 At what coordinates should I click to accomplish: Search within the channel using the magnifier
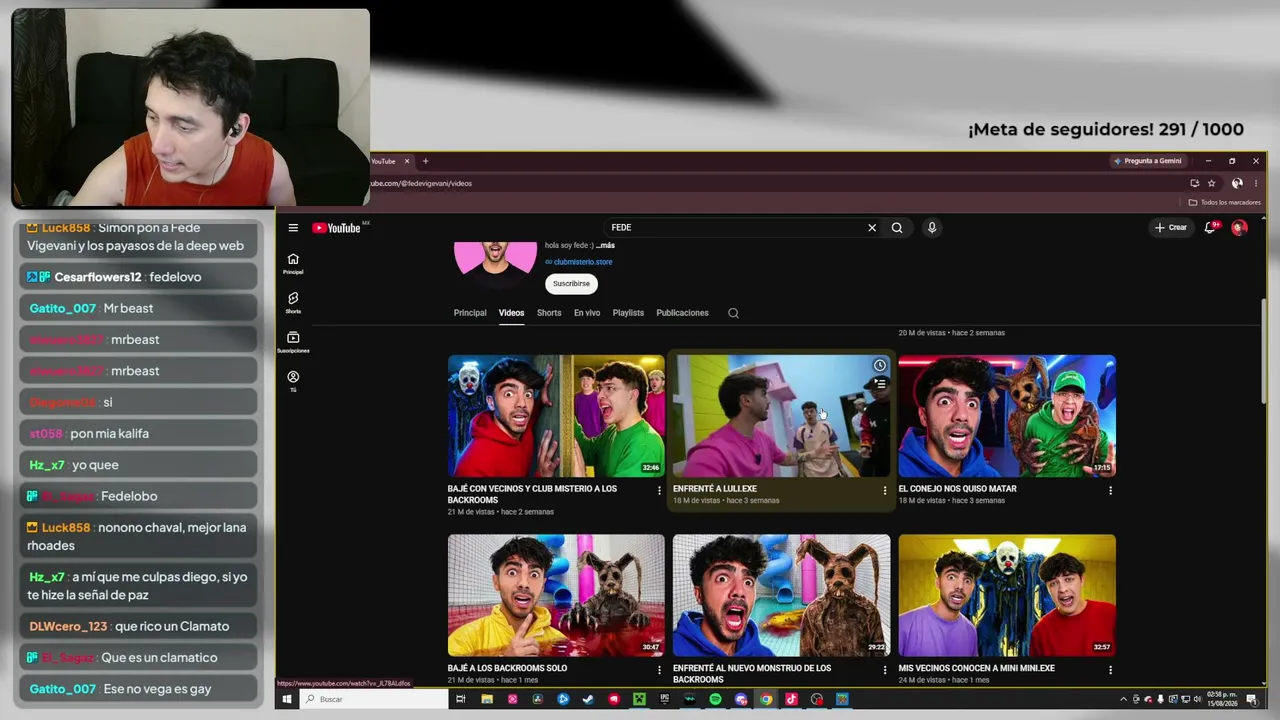point(733,313)
